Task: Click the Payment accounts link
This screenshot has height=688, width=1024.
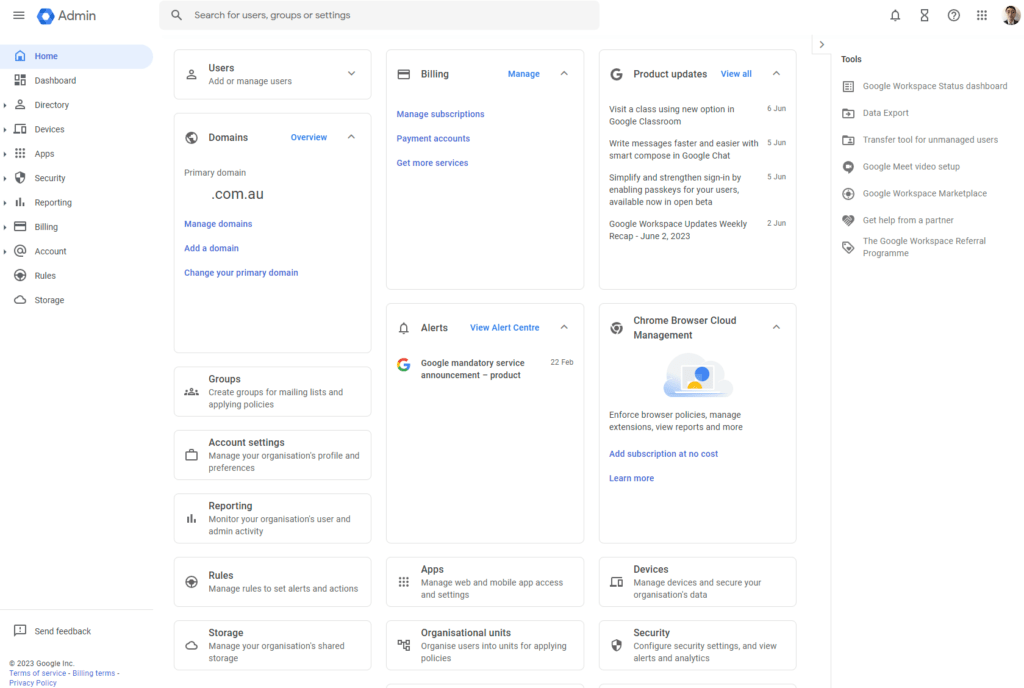Action: [x=433, y=138]
